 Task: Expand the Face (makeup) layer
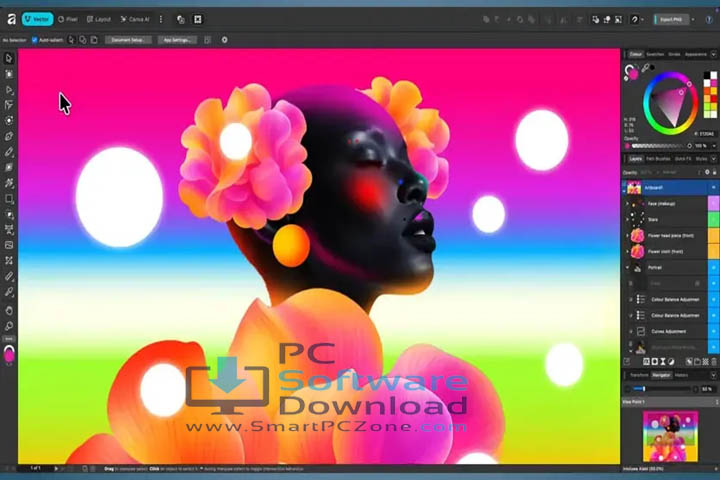[627, 203]
